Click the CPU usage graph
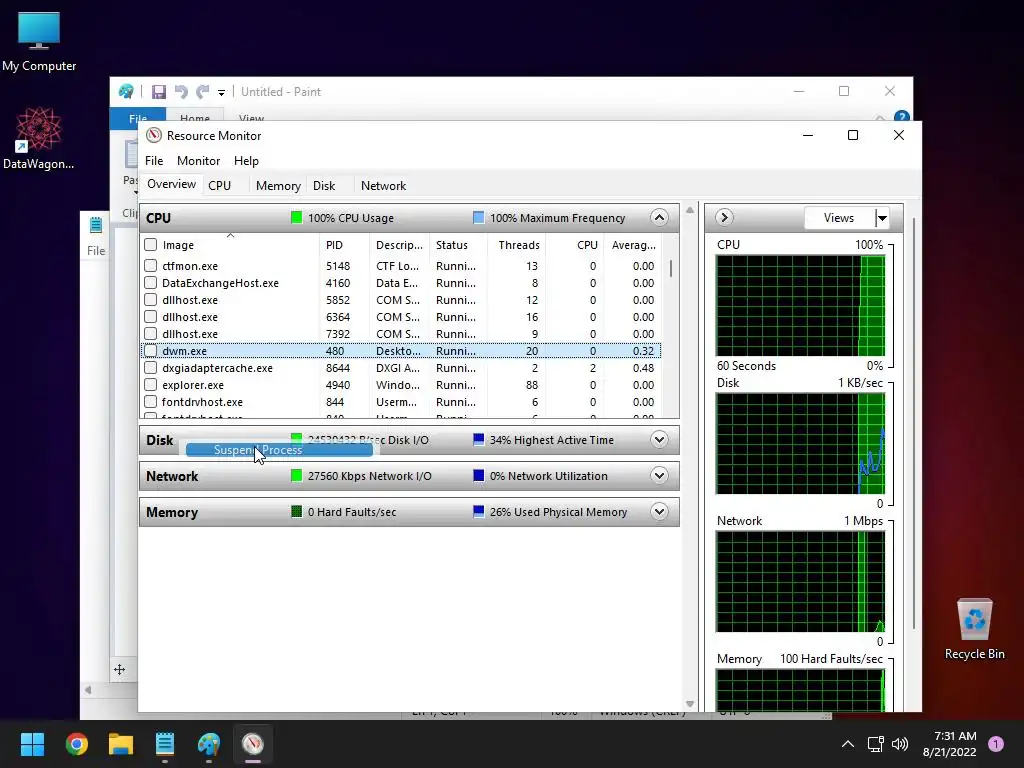Viewport: 1024px width, 768px height. (x=801, y=306)
